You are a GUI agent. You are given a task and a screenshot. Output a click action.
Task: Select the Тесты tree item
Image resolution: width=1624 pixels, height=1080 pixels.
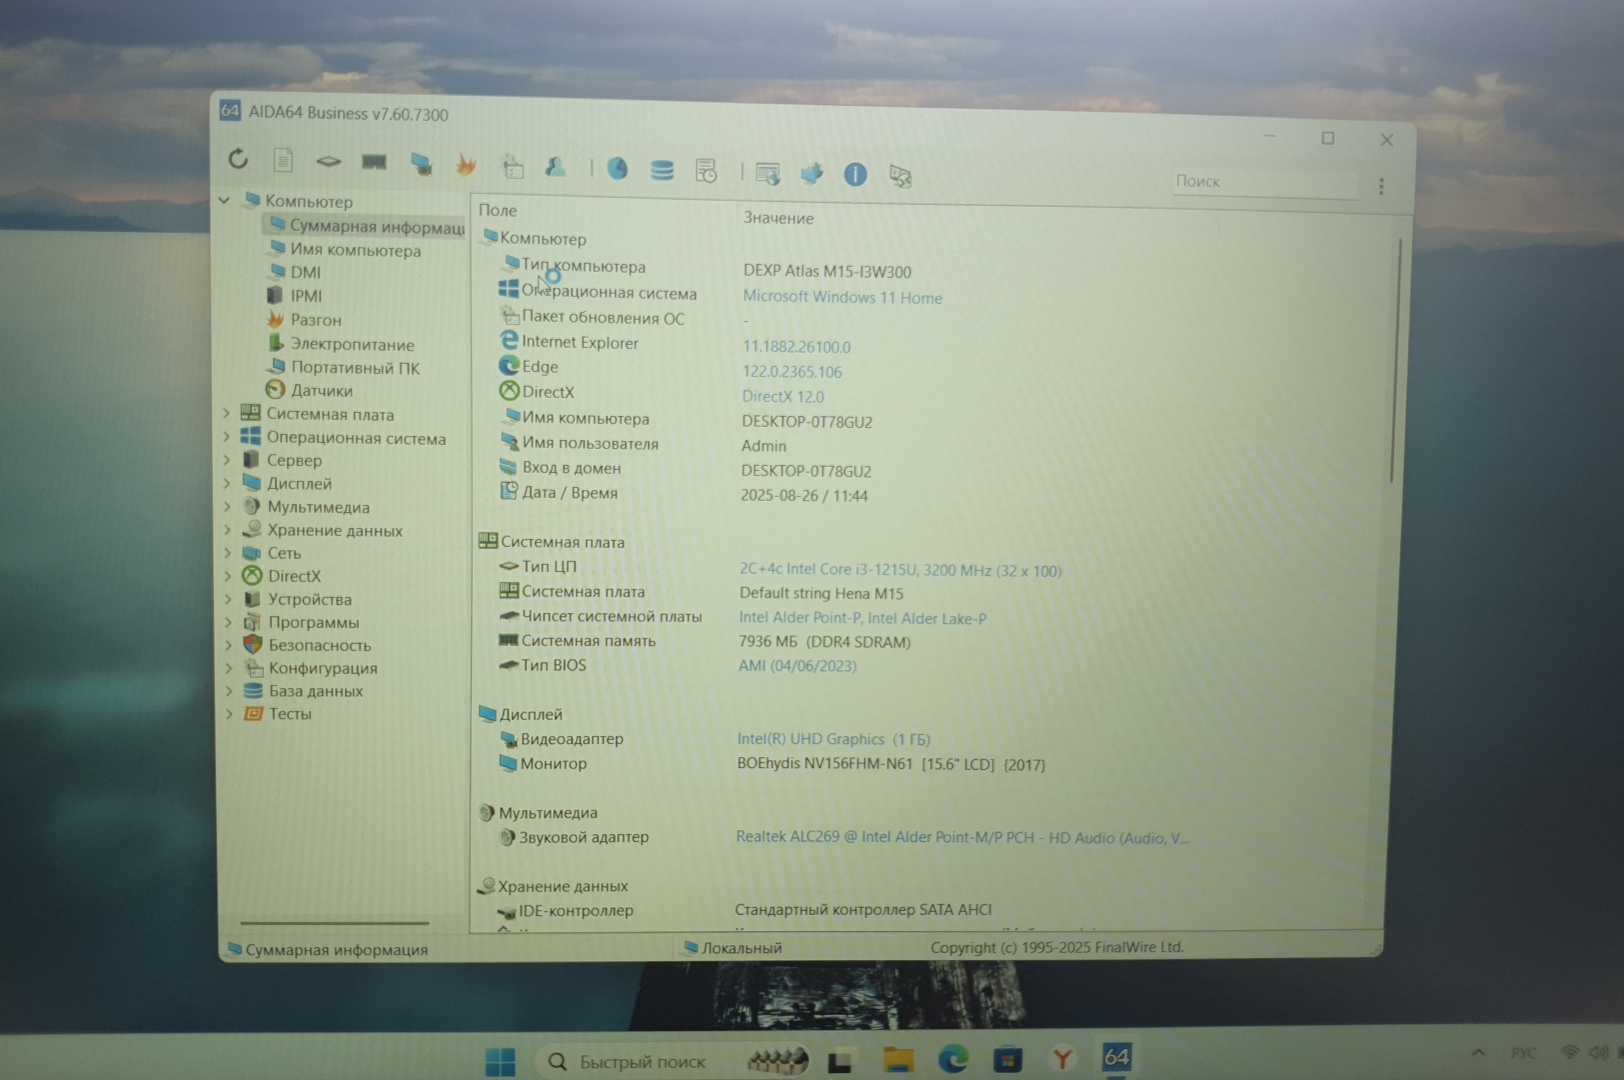point(278,714)
